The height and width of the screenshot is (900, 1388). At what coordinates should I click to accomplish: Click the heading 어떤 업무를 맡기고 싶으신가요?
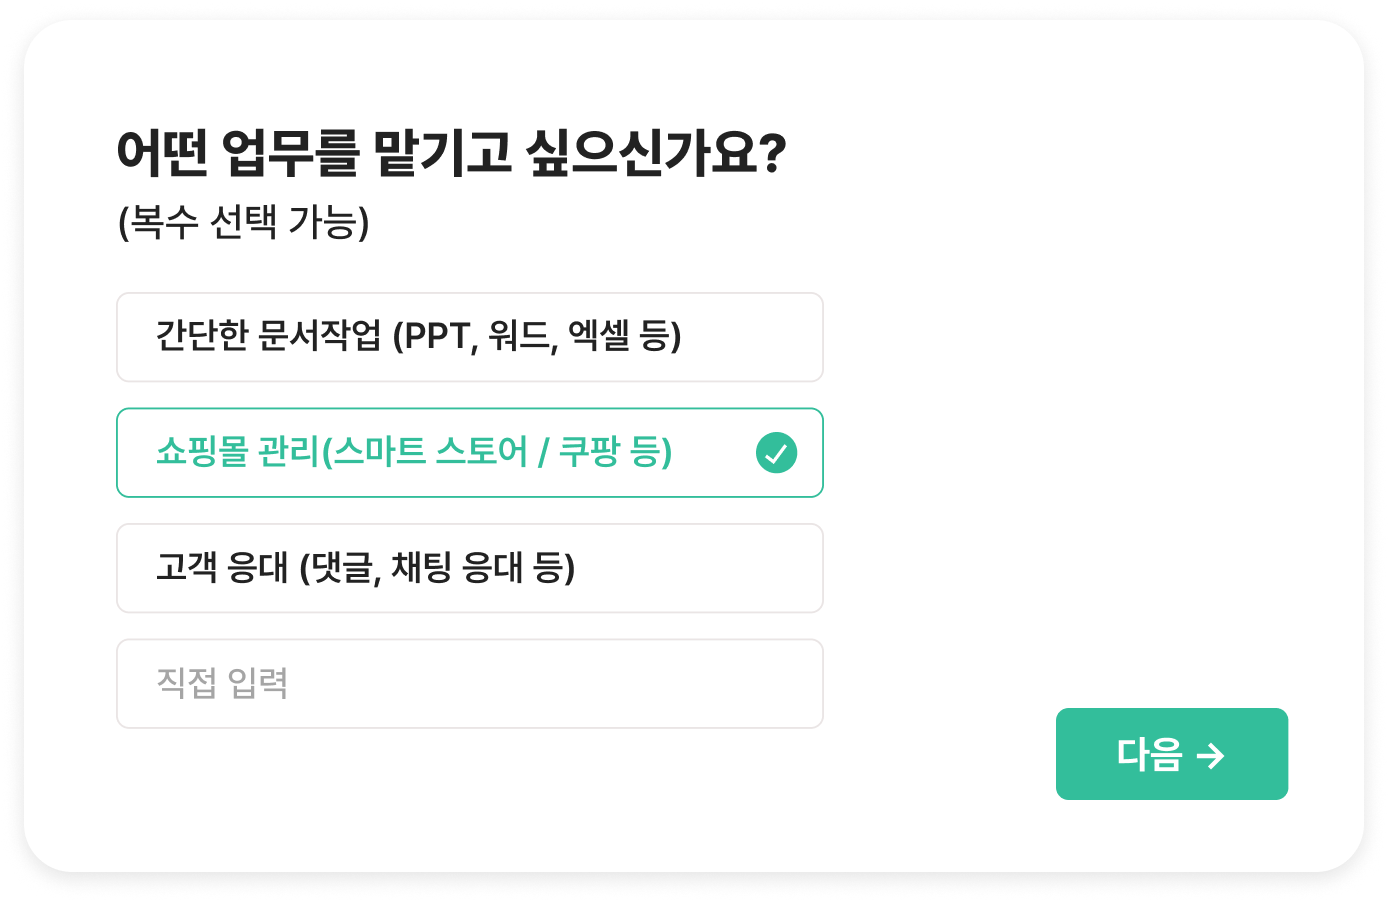pos(451,154)
